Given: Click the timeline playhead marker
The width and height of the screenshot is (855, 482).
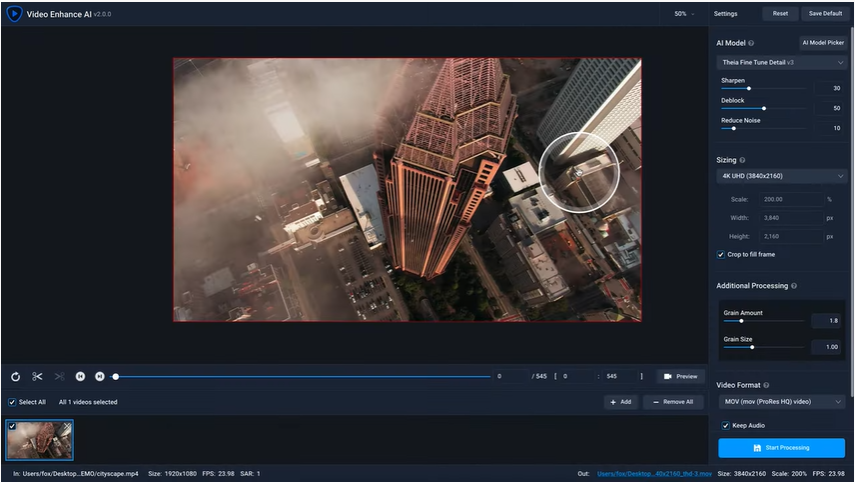Looking at the screenshot, I should (116, 376).
